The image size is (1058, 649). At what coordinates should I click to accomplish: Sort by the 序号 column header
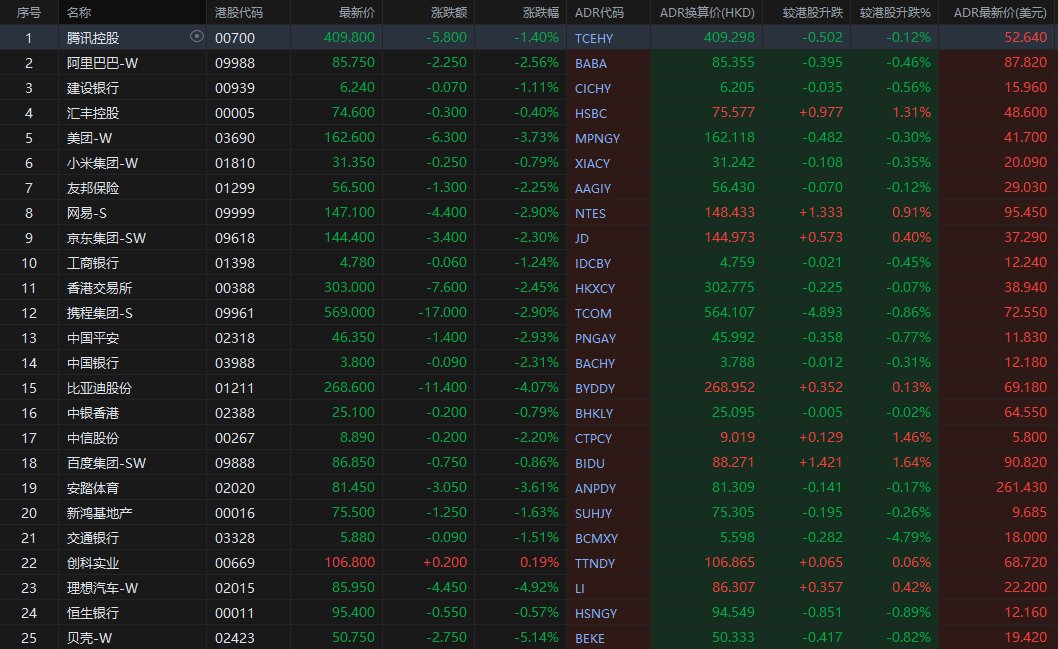[x=28, y=12]
